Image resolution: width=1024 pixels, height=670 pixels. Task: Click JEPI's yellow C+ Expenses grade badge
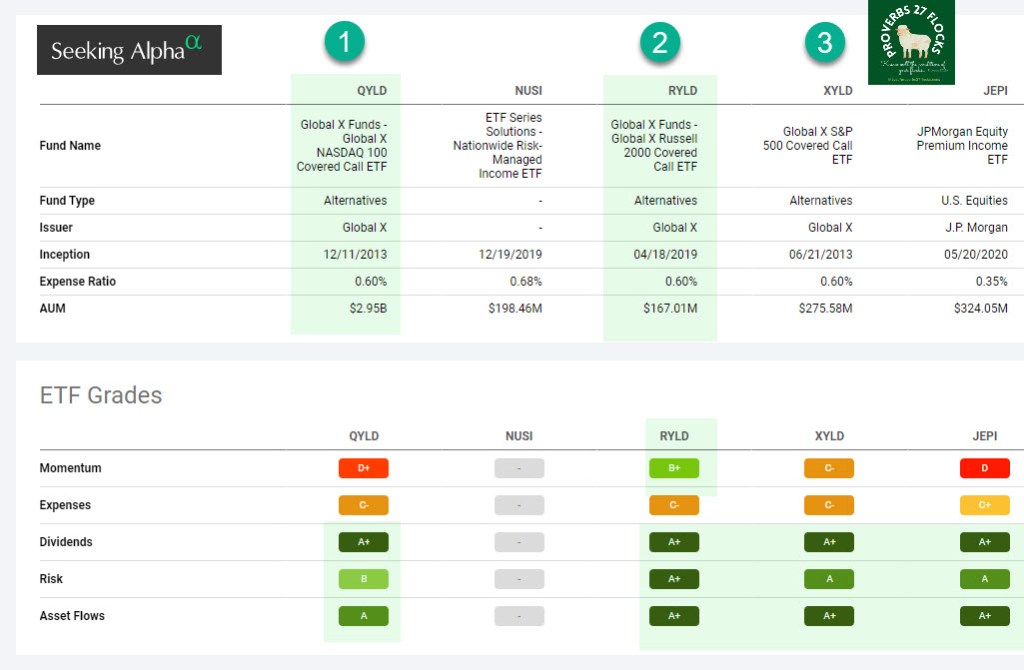[x=985, y=505]
